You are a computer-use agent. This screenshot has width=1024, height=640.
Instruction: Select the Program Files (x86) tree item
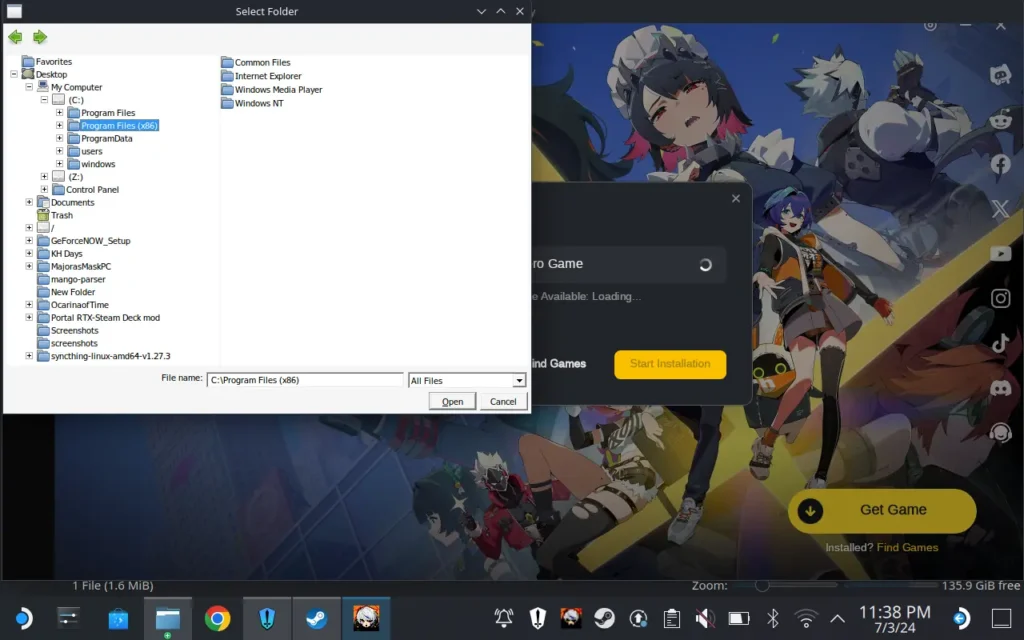120,125
